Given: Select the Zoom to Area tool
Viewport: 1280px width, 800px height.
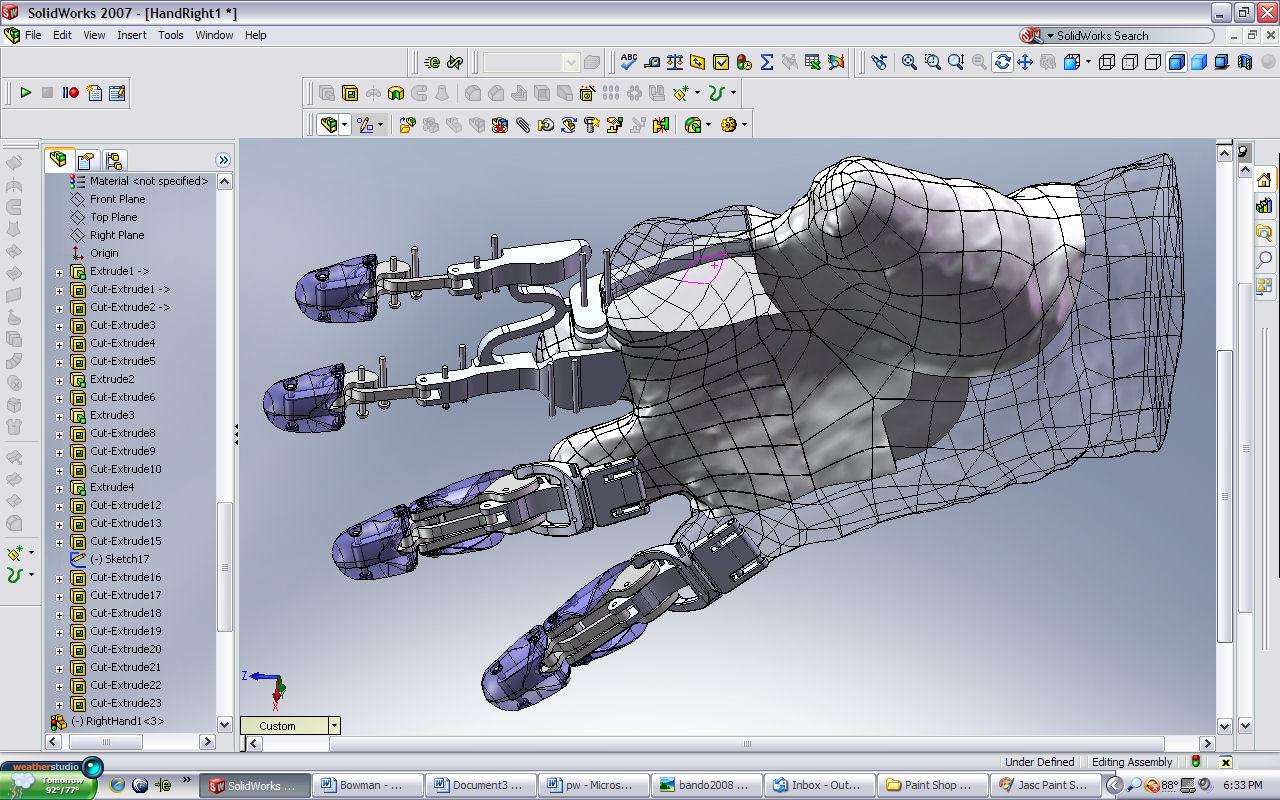Looking at the screenshot, I should click(931, 62).
